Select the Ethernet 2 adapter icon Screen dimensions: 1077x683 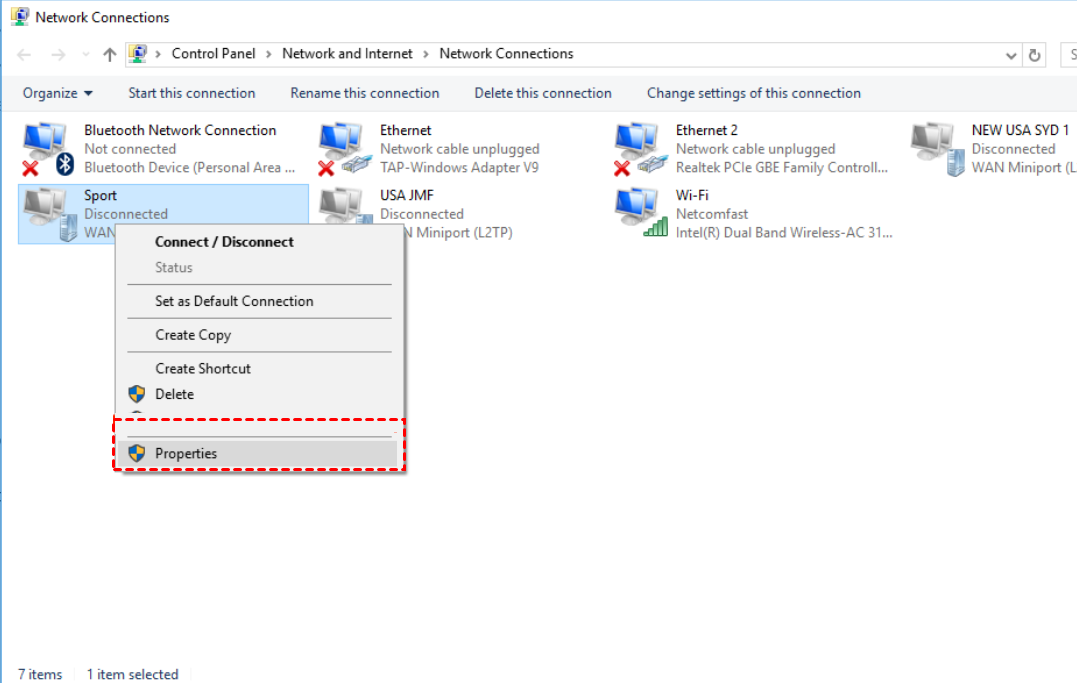640,148
